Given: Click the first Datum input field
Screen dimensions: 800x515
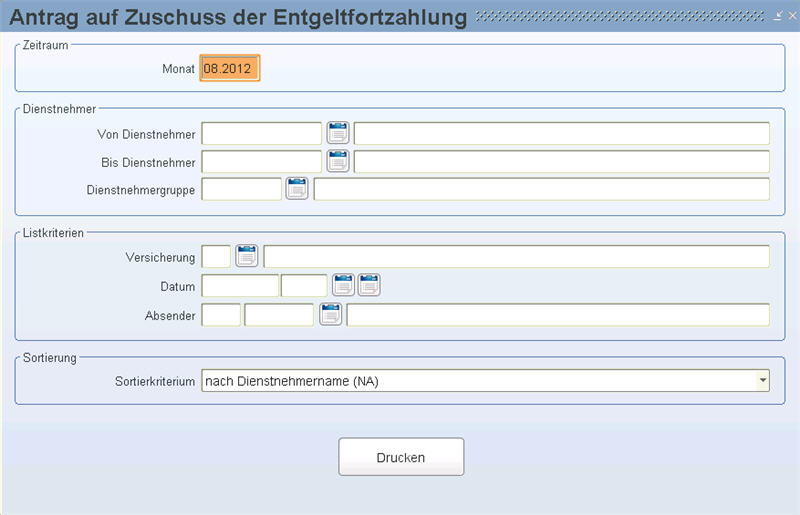Looking at the screenshot, I should [x=240, y=286].
